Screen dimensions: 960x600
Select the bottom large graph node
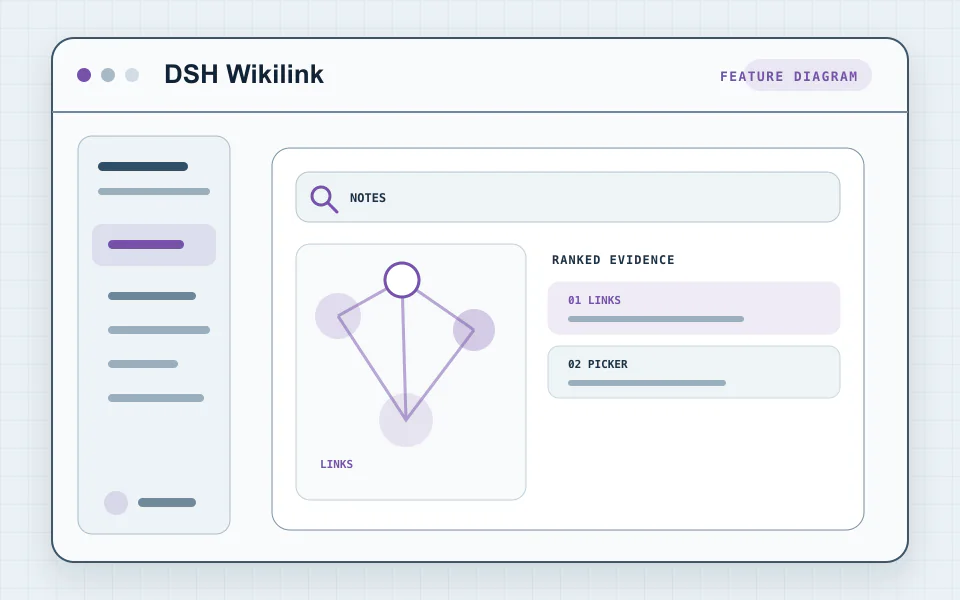coord(406,420)
